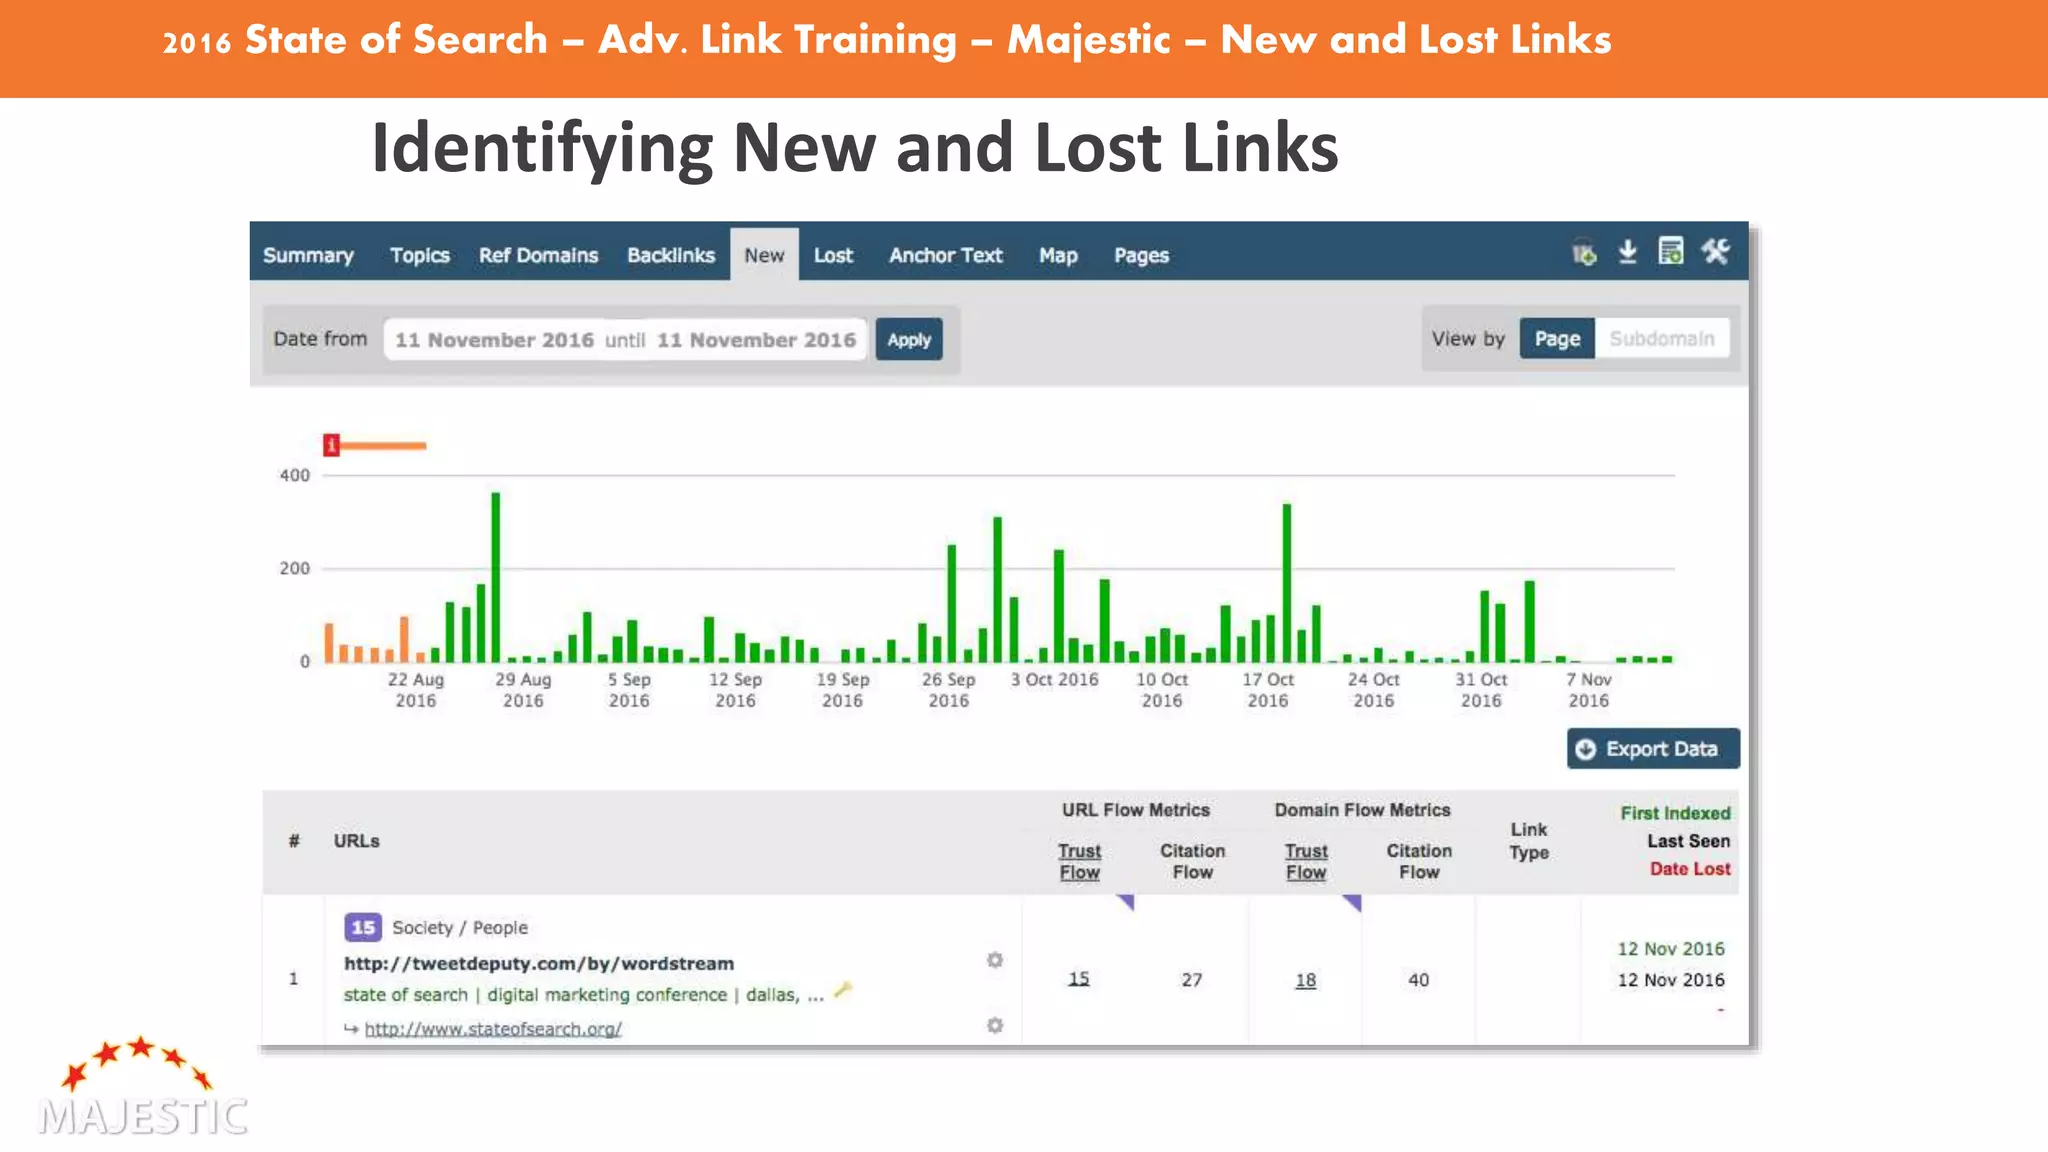2048x1152 pixels.
Task: Select View by Subdomain option
Action: click(x=1662, y=338)
